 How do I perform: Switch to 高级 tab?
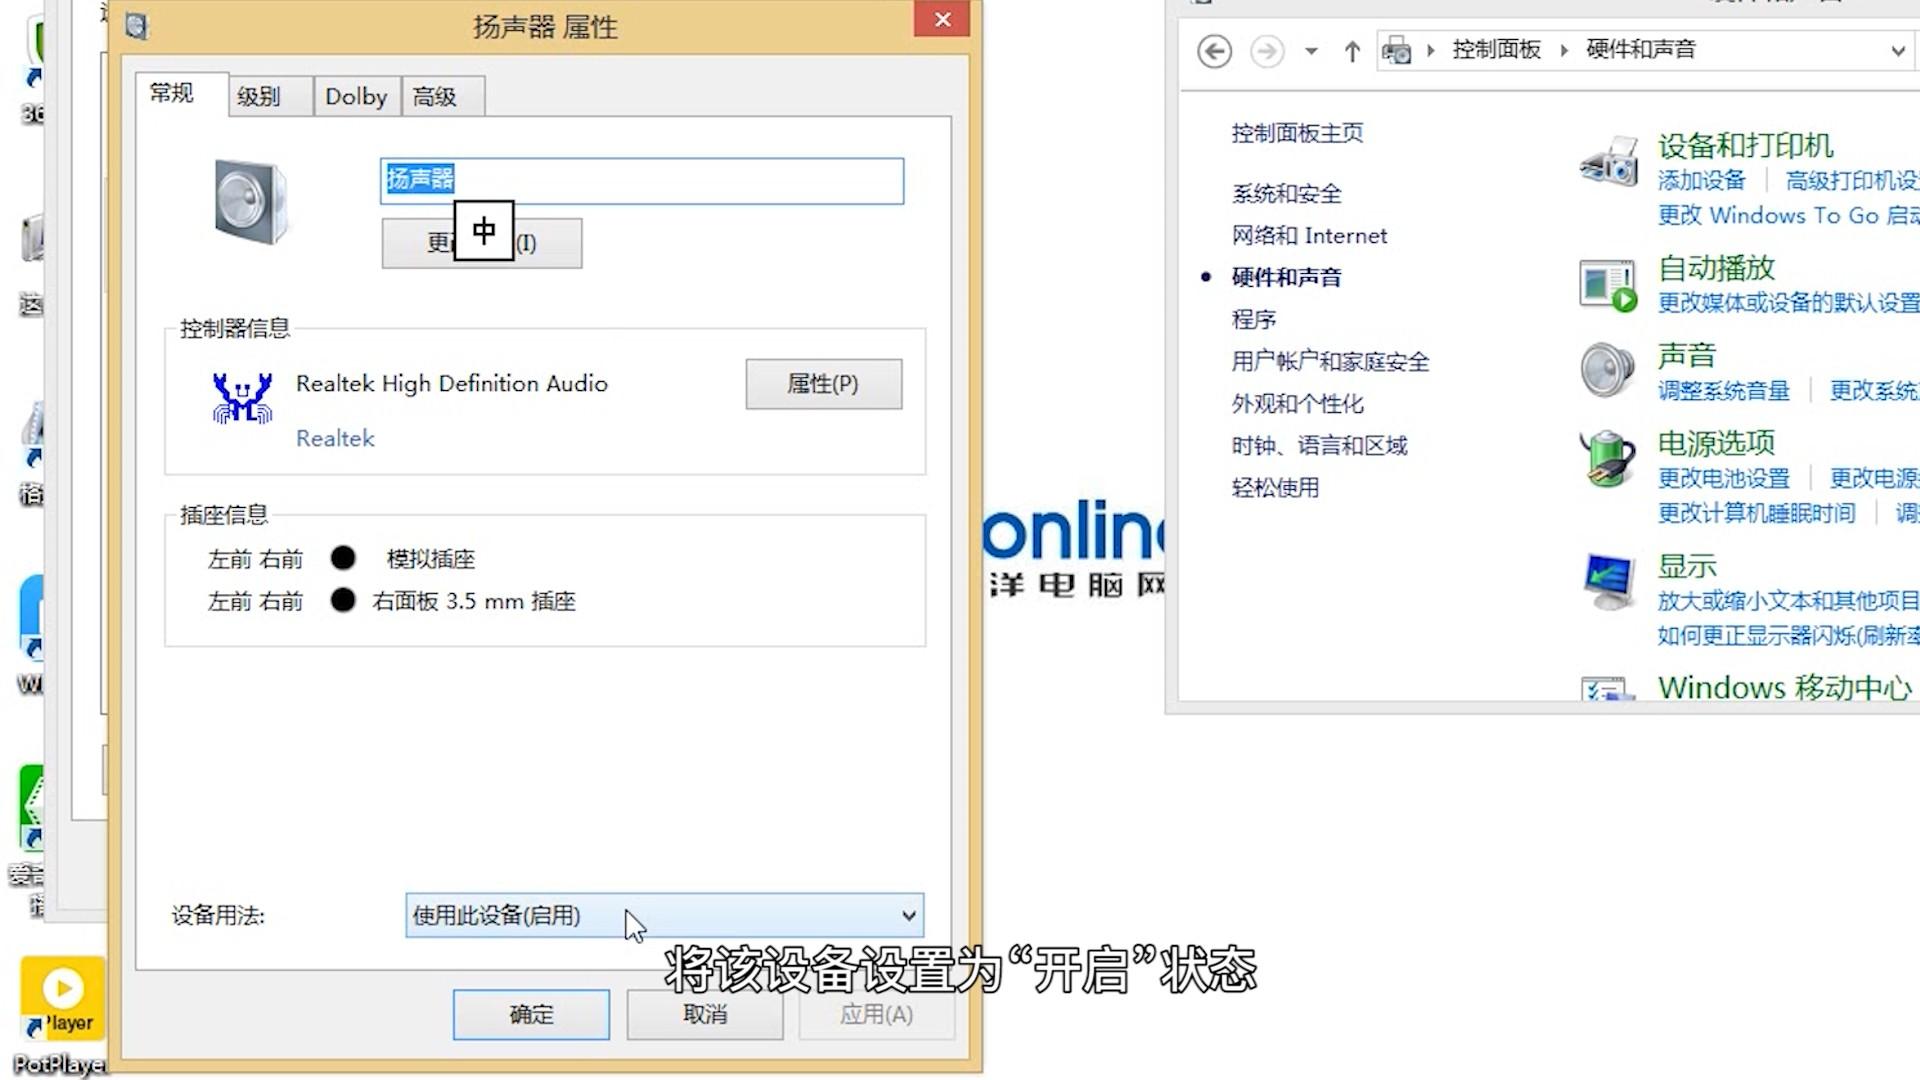(443, 97)
